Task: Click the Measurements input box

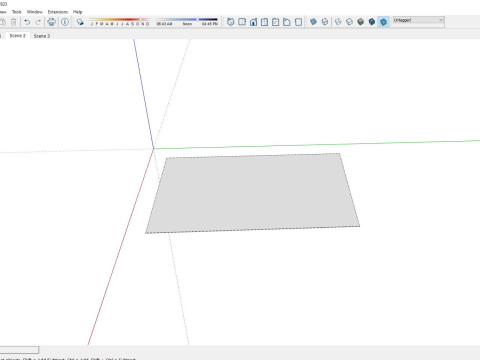Action: (x=19, y=350)
